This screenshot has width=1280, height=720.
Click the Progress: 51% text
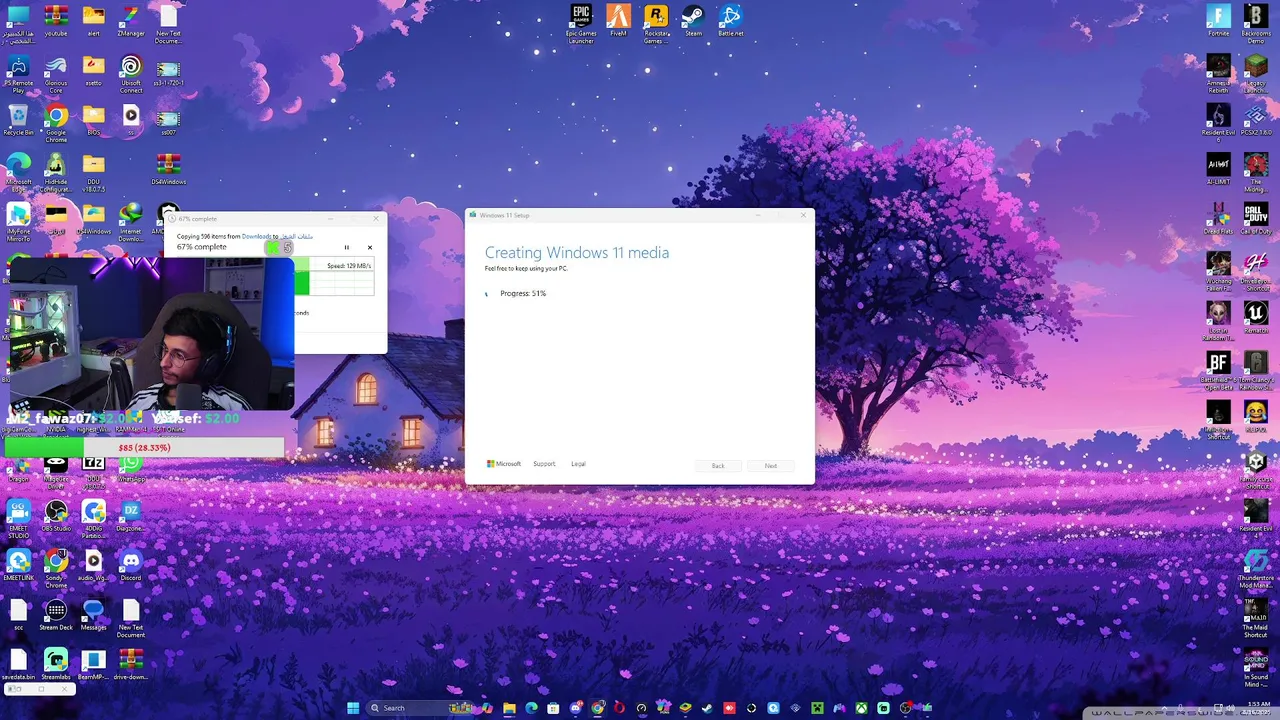(523, 294)
